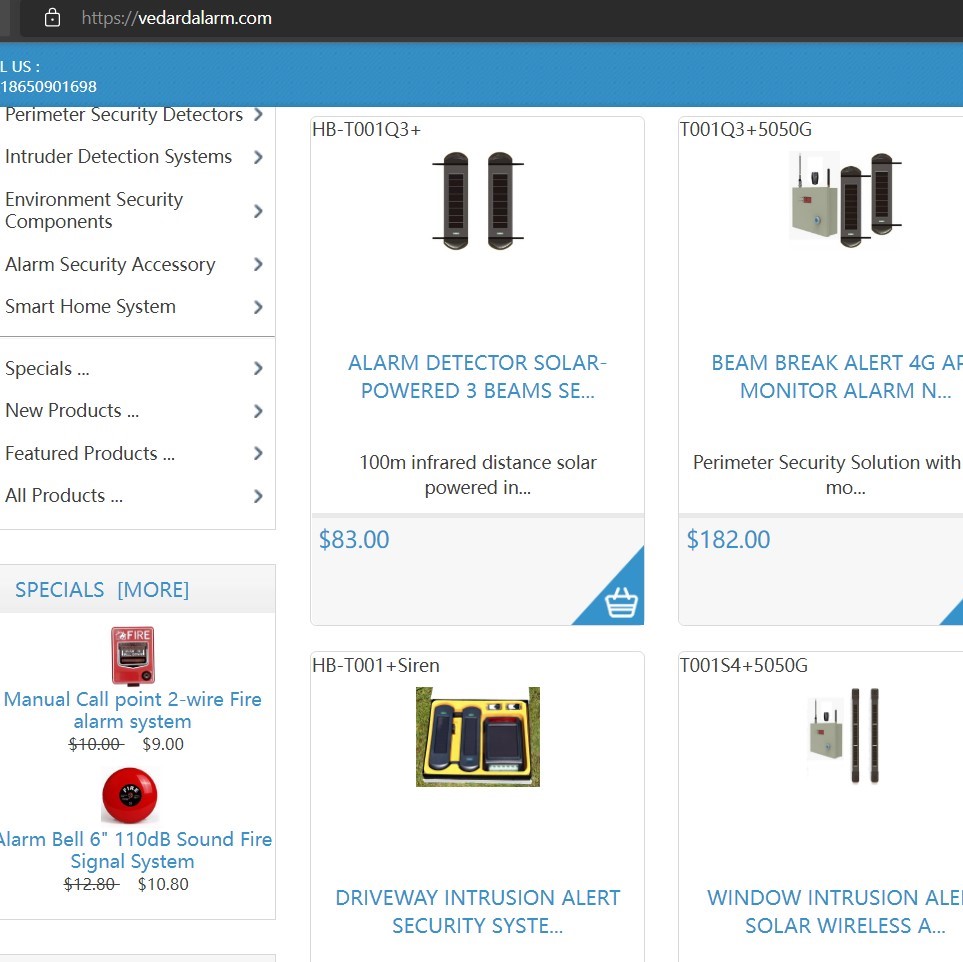The height and width of the screenshot is (962, 963).
Task: Expand the Specials section chevron
Action: (x=258, y=368)
